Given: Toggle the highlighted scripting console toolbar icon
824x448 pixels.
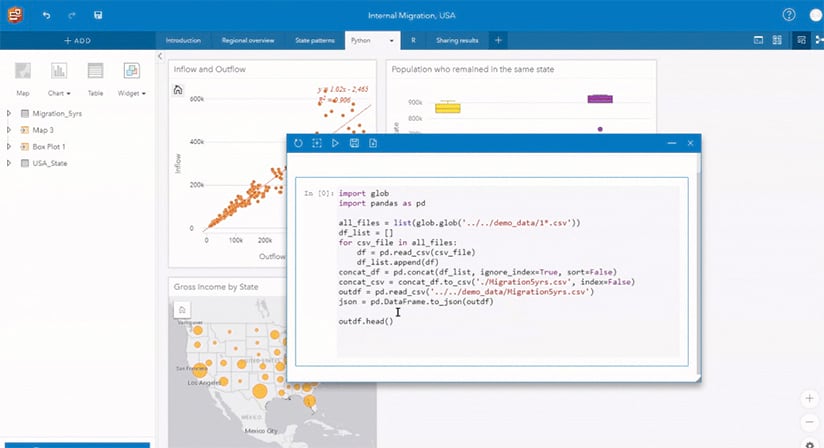Looking at the screenshot, I should [801, 40].
